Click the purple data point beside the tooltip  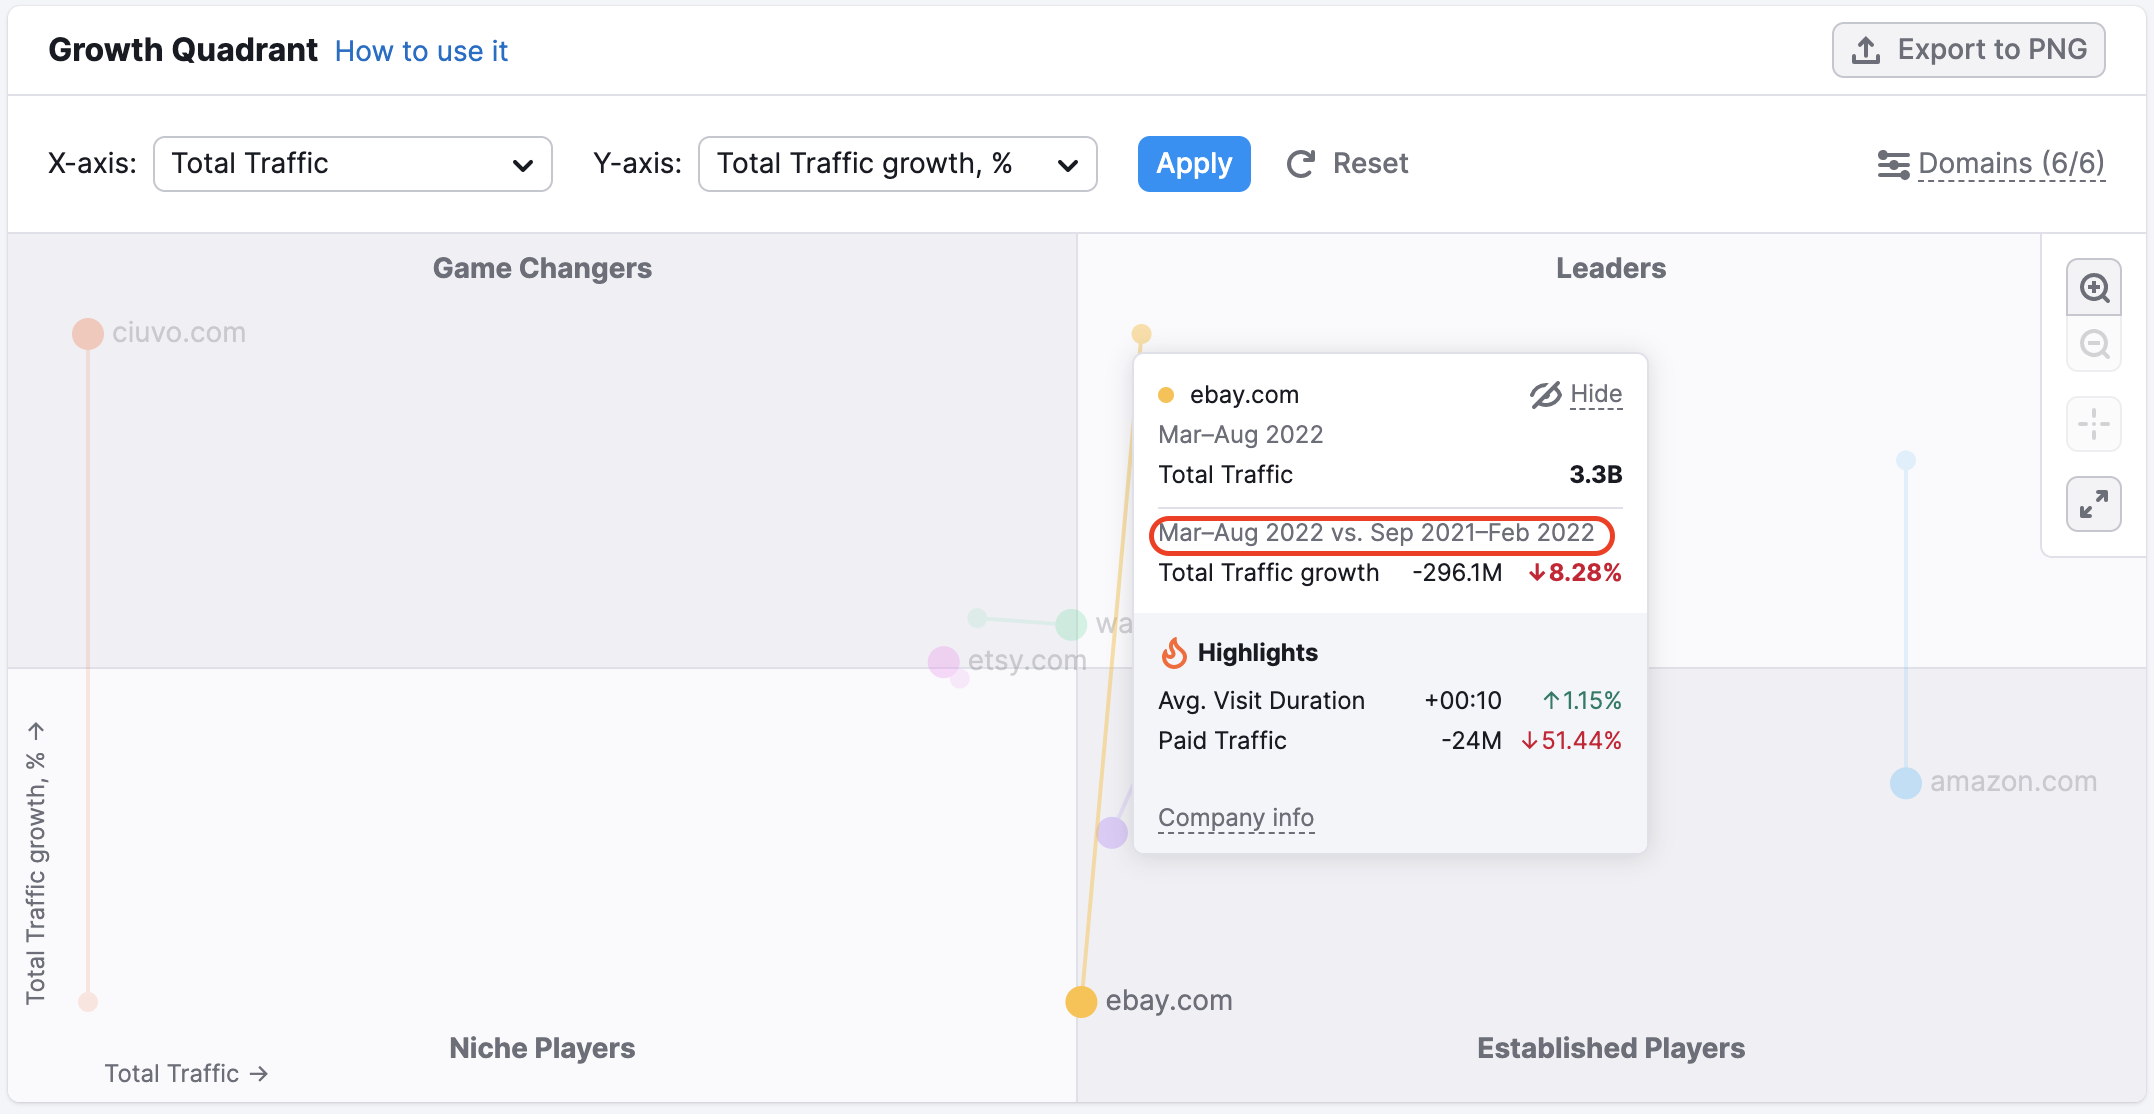[1112, 833]
